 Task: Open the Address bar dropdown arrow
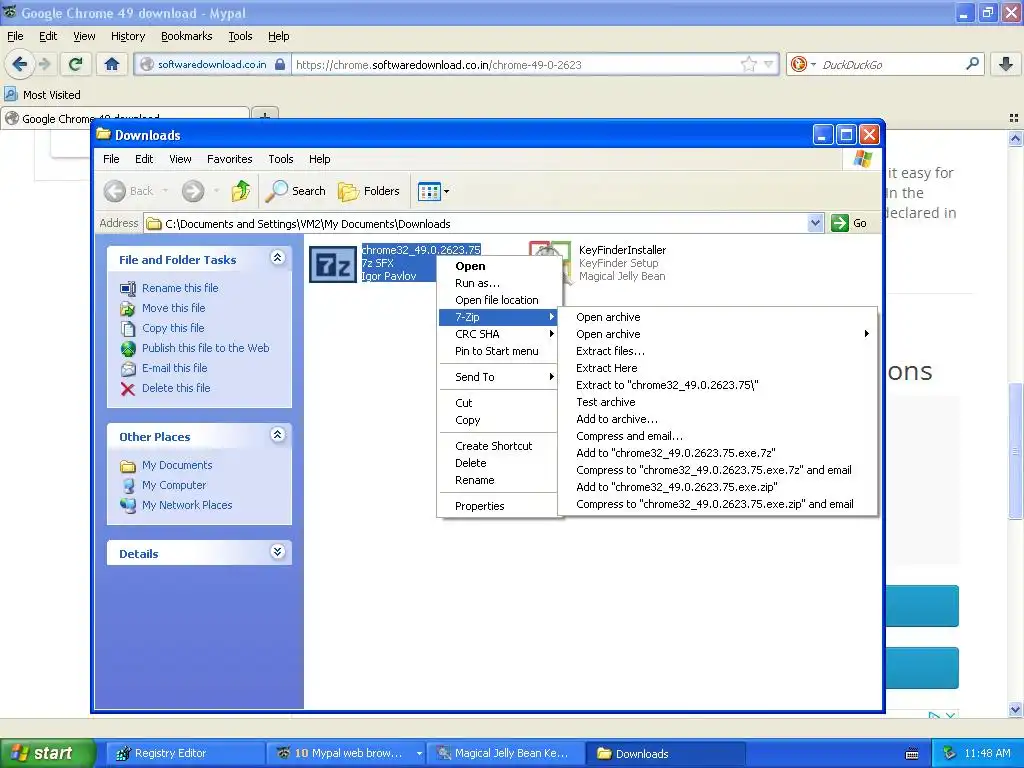[815, 223]
